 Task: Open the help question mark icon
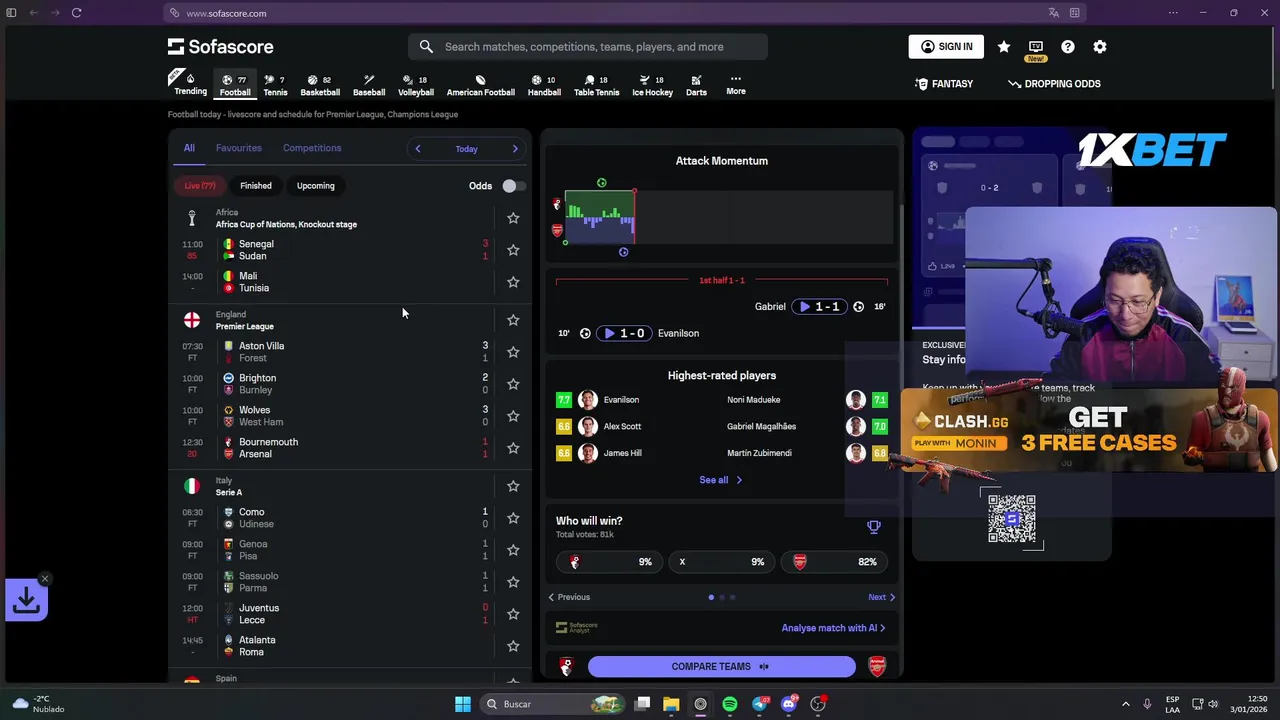pos(1068,47)
